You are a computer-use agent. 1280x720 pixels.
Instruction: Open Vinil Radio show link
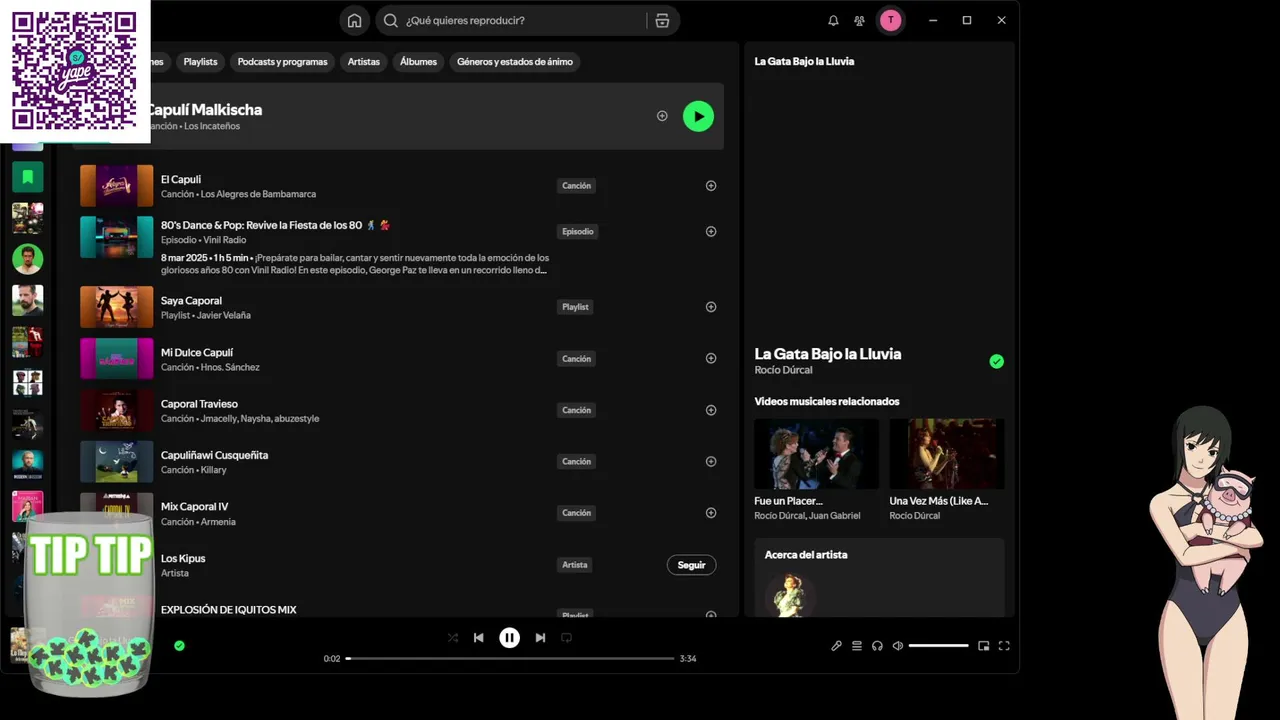225,240
